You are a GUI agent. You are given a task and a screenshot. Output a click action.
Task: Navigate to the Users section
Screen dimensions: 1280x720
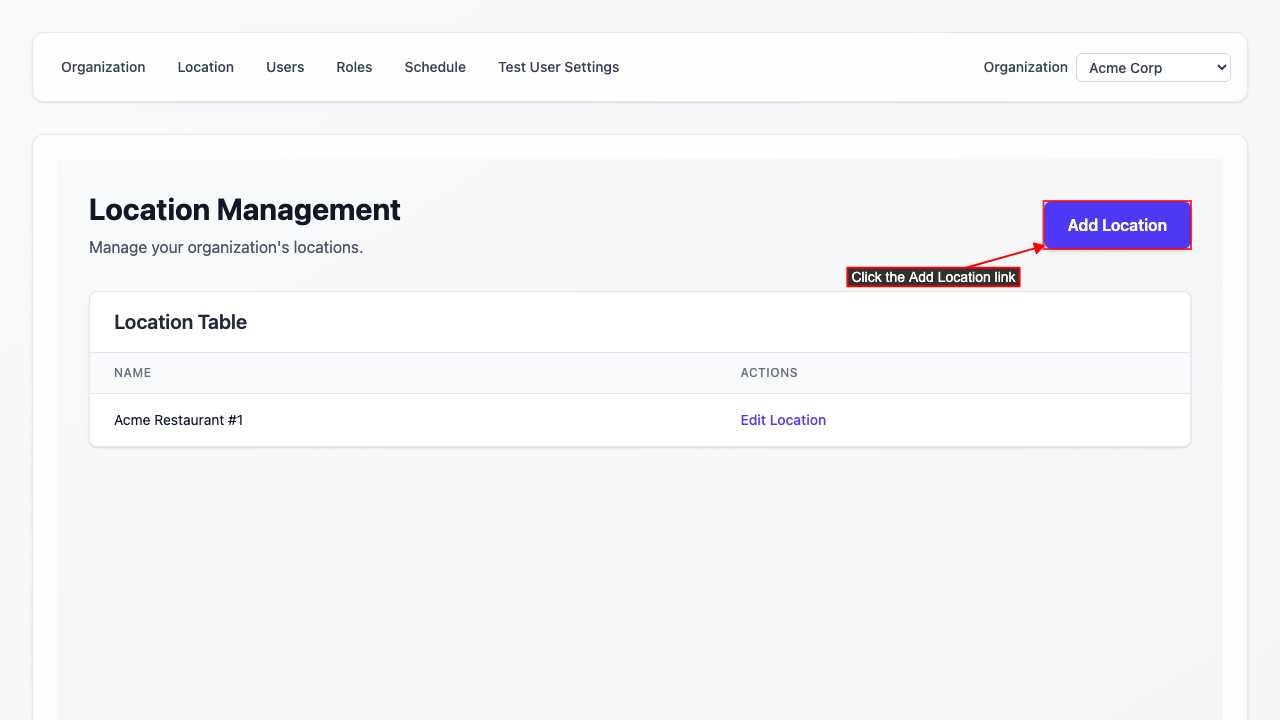click(285, 67)
